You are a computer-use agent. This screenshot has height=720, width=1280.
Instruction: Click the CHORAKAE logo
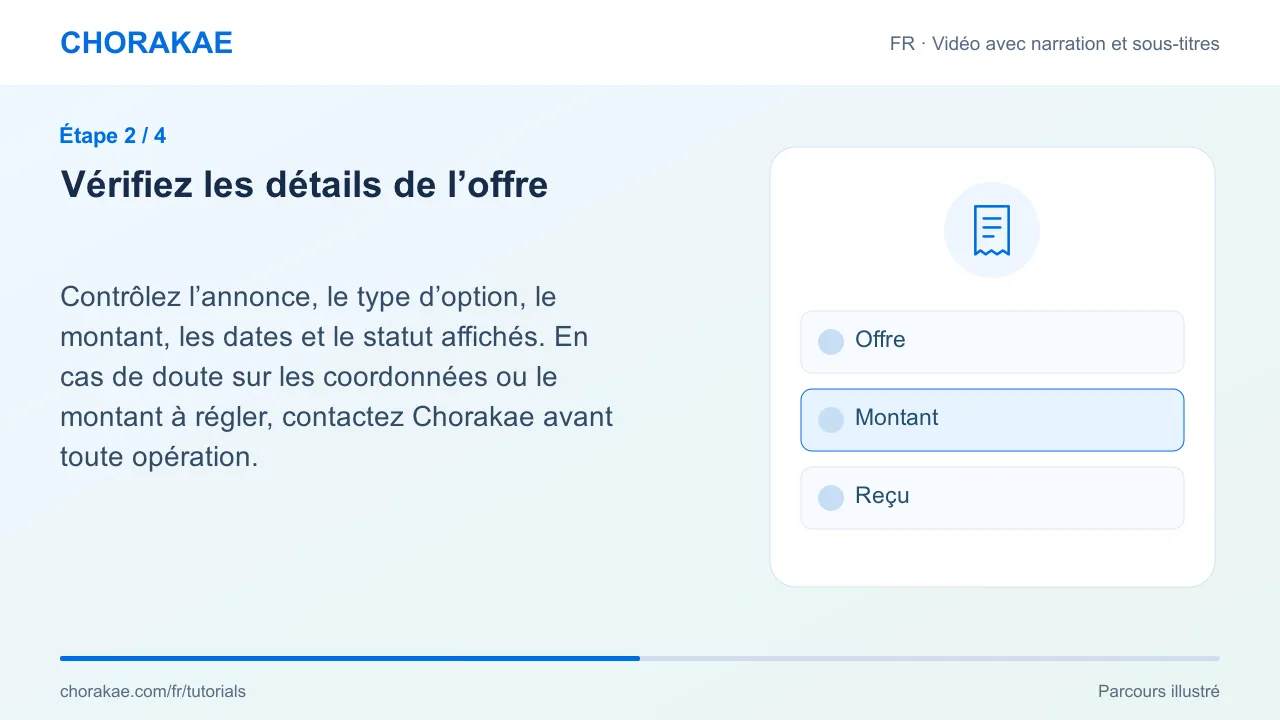click(x=146, y=43)
